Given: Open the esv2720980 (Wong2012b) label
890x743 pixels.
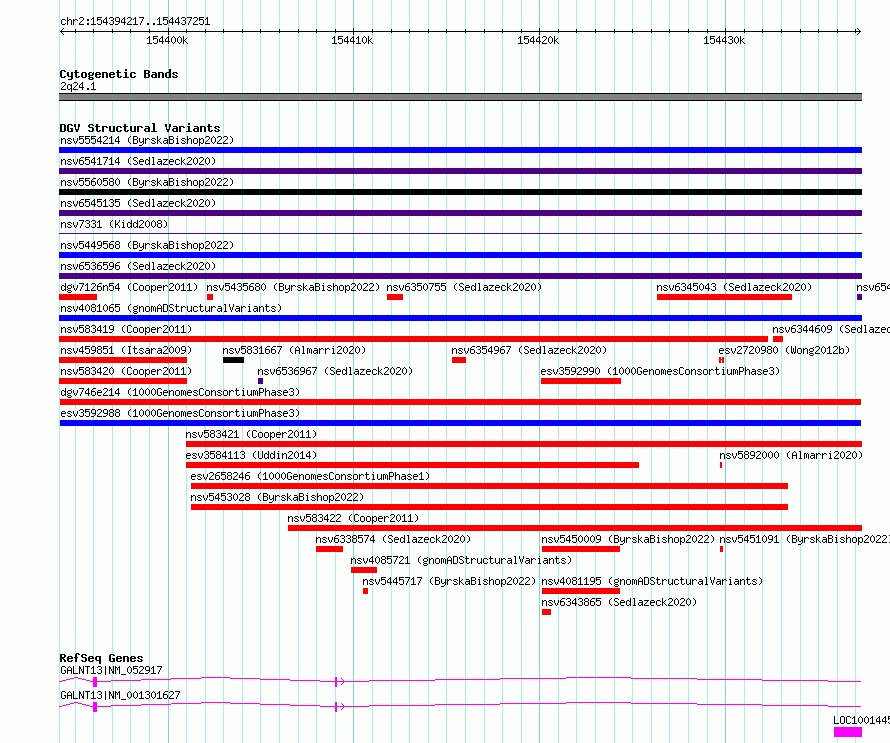Looking at the screenshot, I should [784, 350].
